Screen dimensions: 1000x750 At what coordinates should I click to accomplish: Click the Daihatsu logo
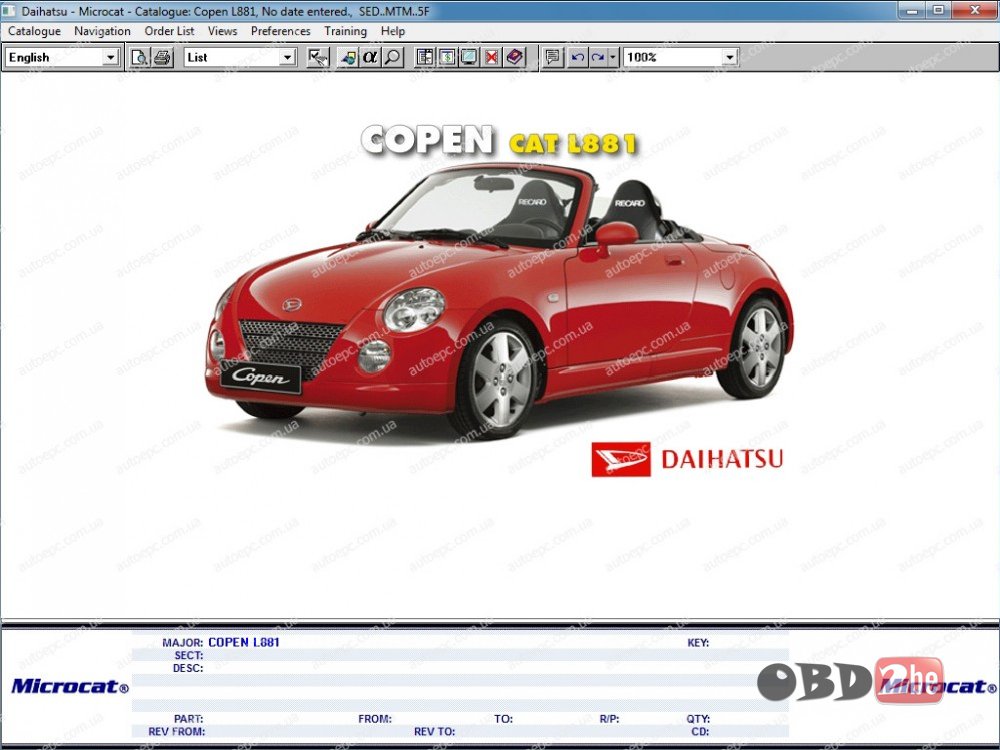pos(687,459)
